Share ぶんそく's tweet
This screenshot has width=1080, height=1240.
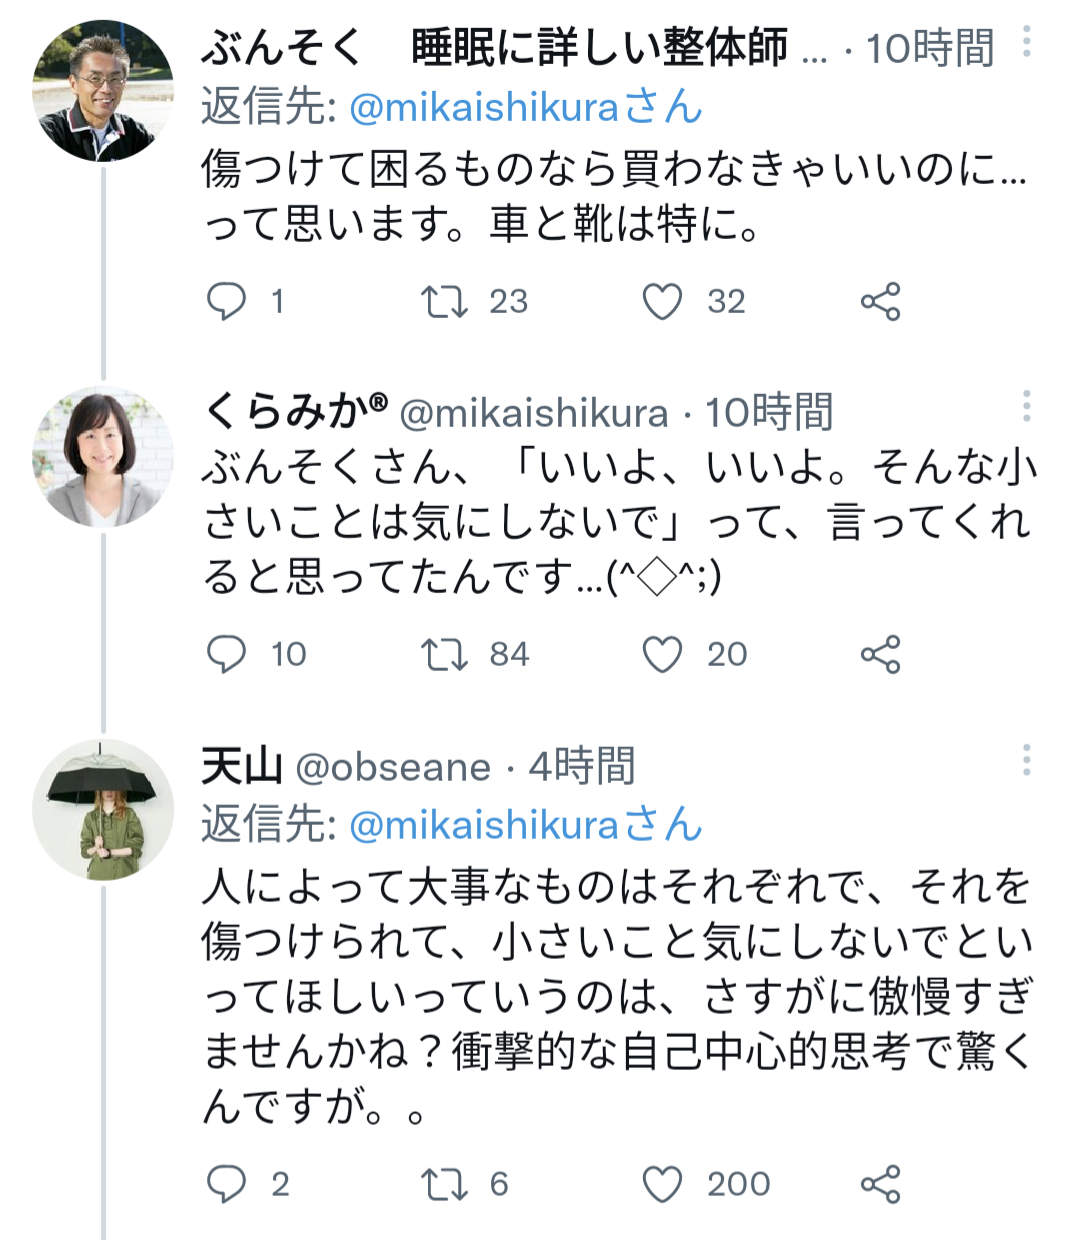[880, 301]
